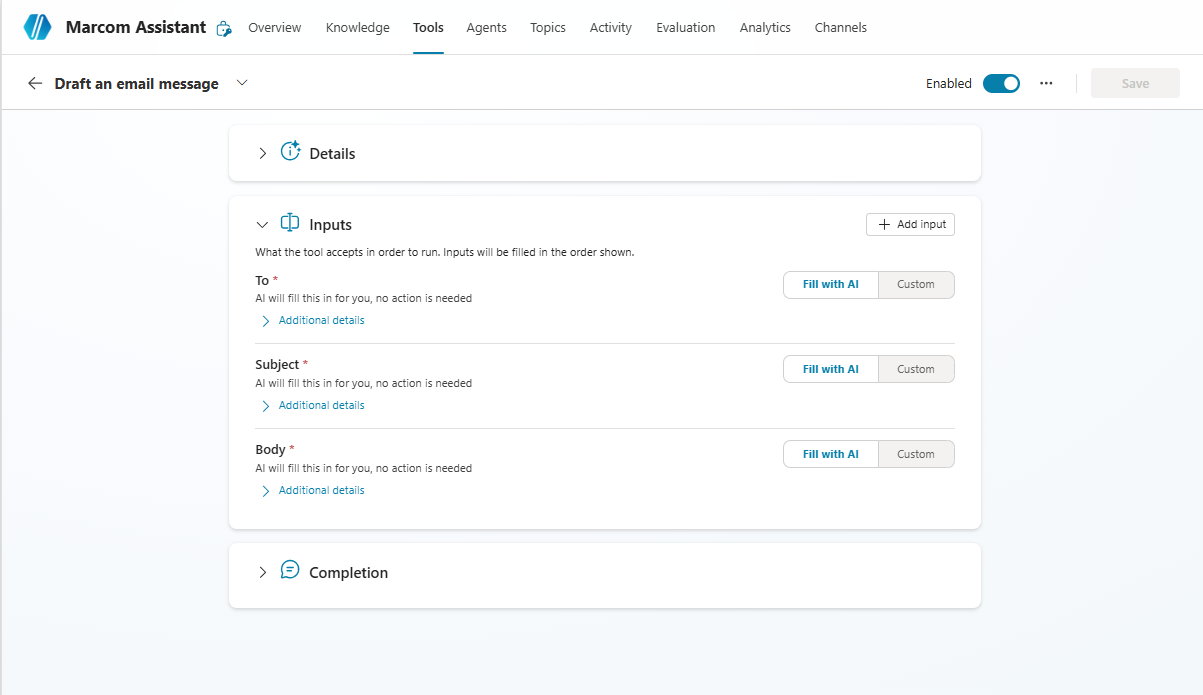The image size is (1203, 695).
Task: Switch to the Overview tab
Action: (x=274, y=28)
